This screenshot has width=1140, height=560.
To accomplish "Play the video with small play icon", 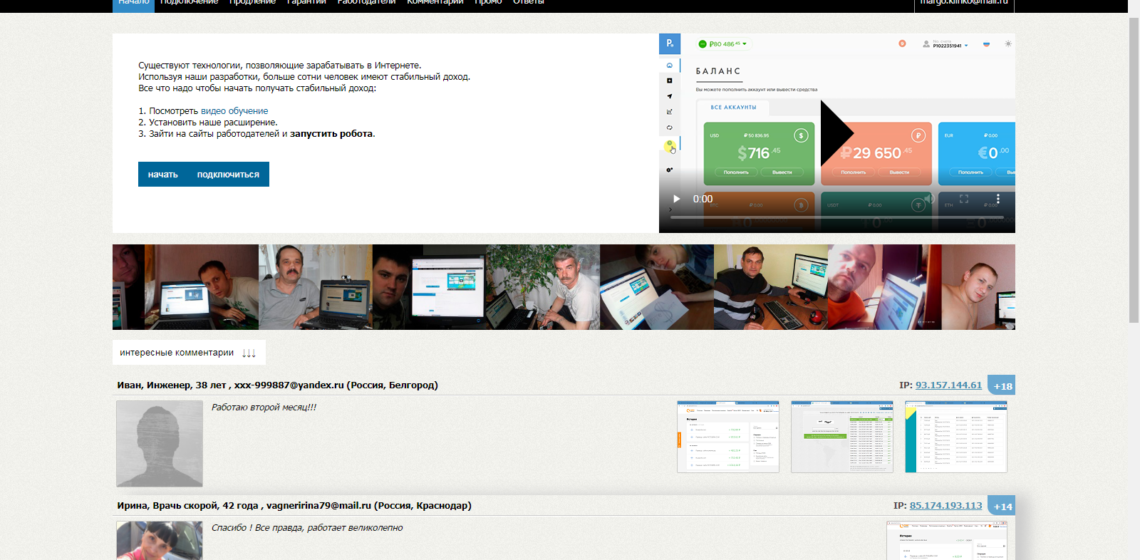I will 677,200.
